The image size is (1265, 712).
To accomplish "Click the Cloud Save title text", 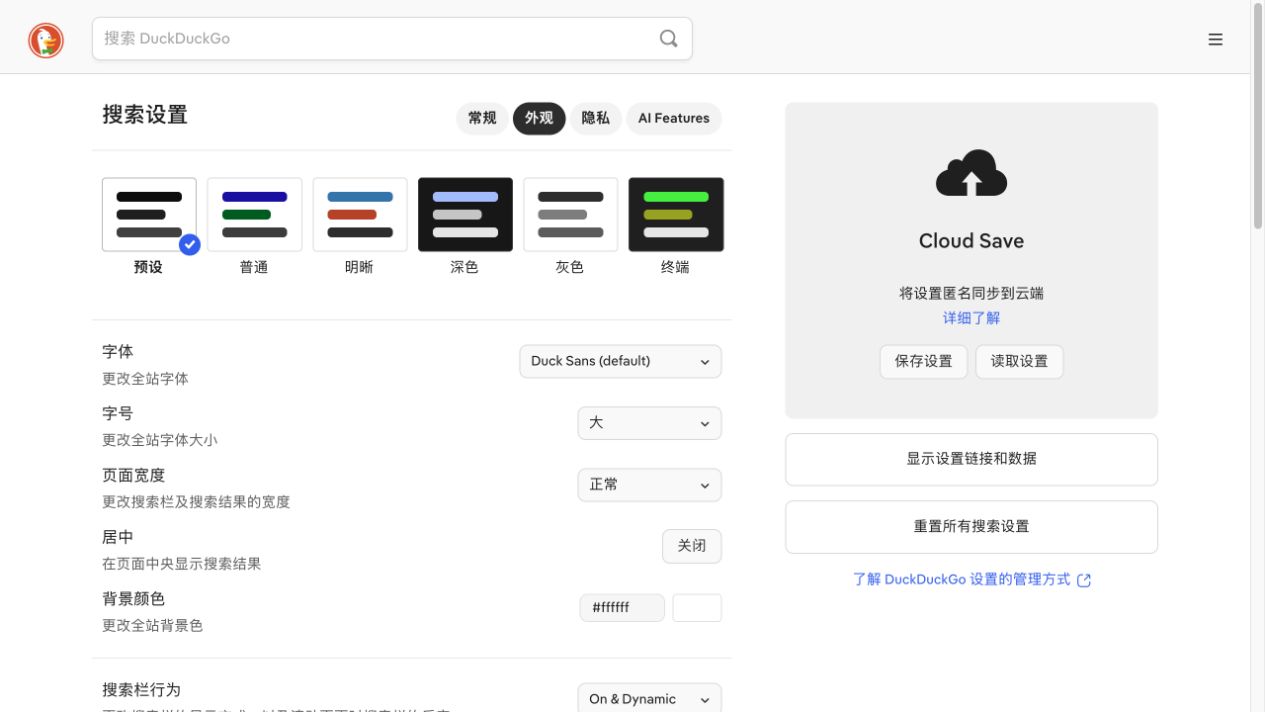I will (x=971, y=241).
